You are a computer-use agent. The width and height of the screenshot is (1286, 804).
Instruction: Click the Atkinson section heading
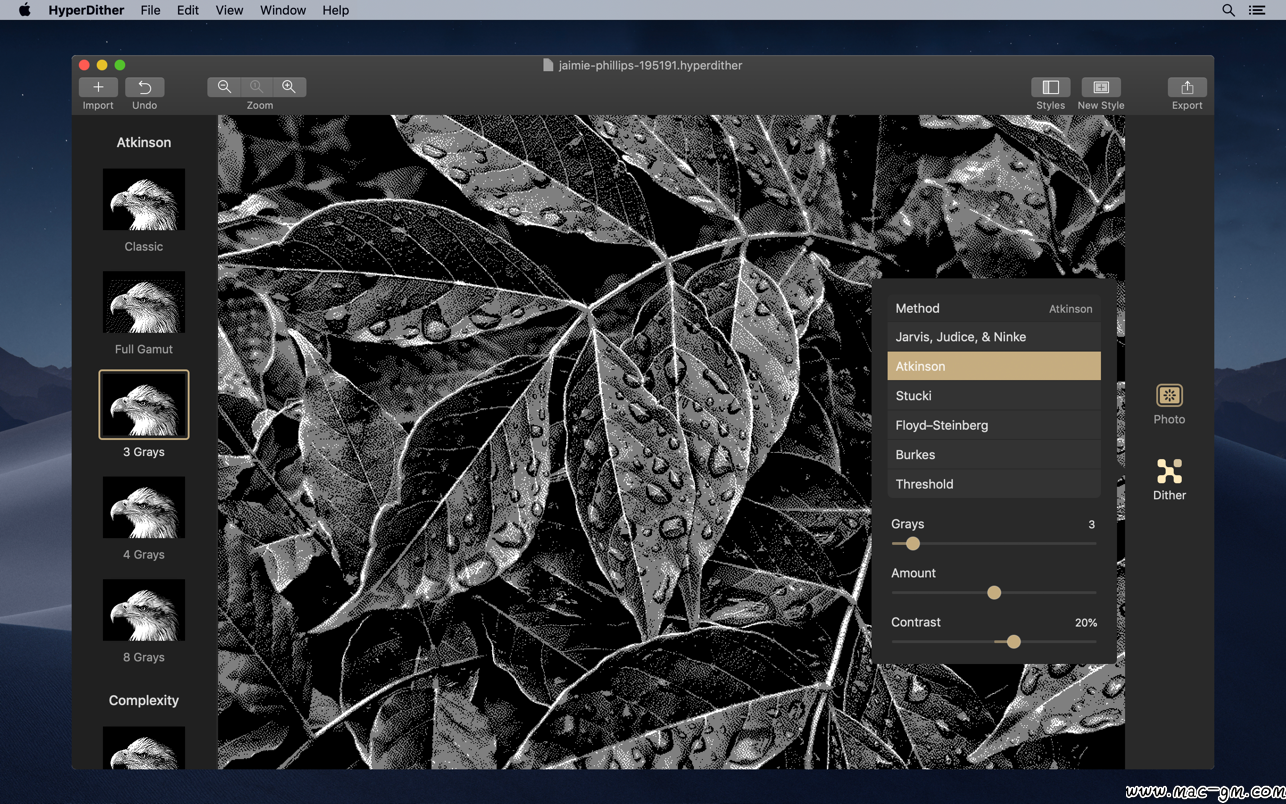click(x=144, y=143)
